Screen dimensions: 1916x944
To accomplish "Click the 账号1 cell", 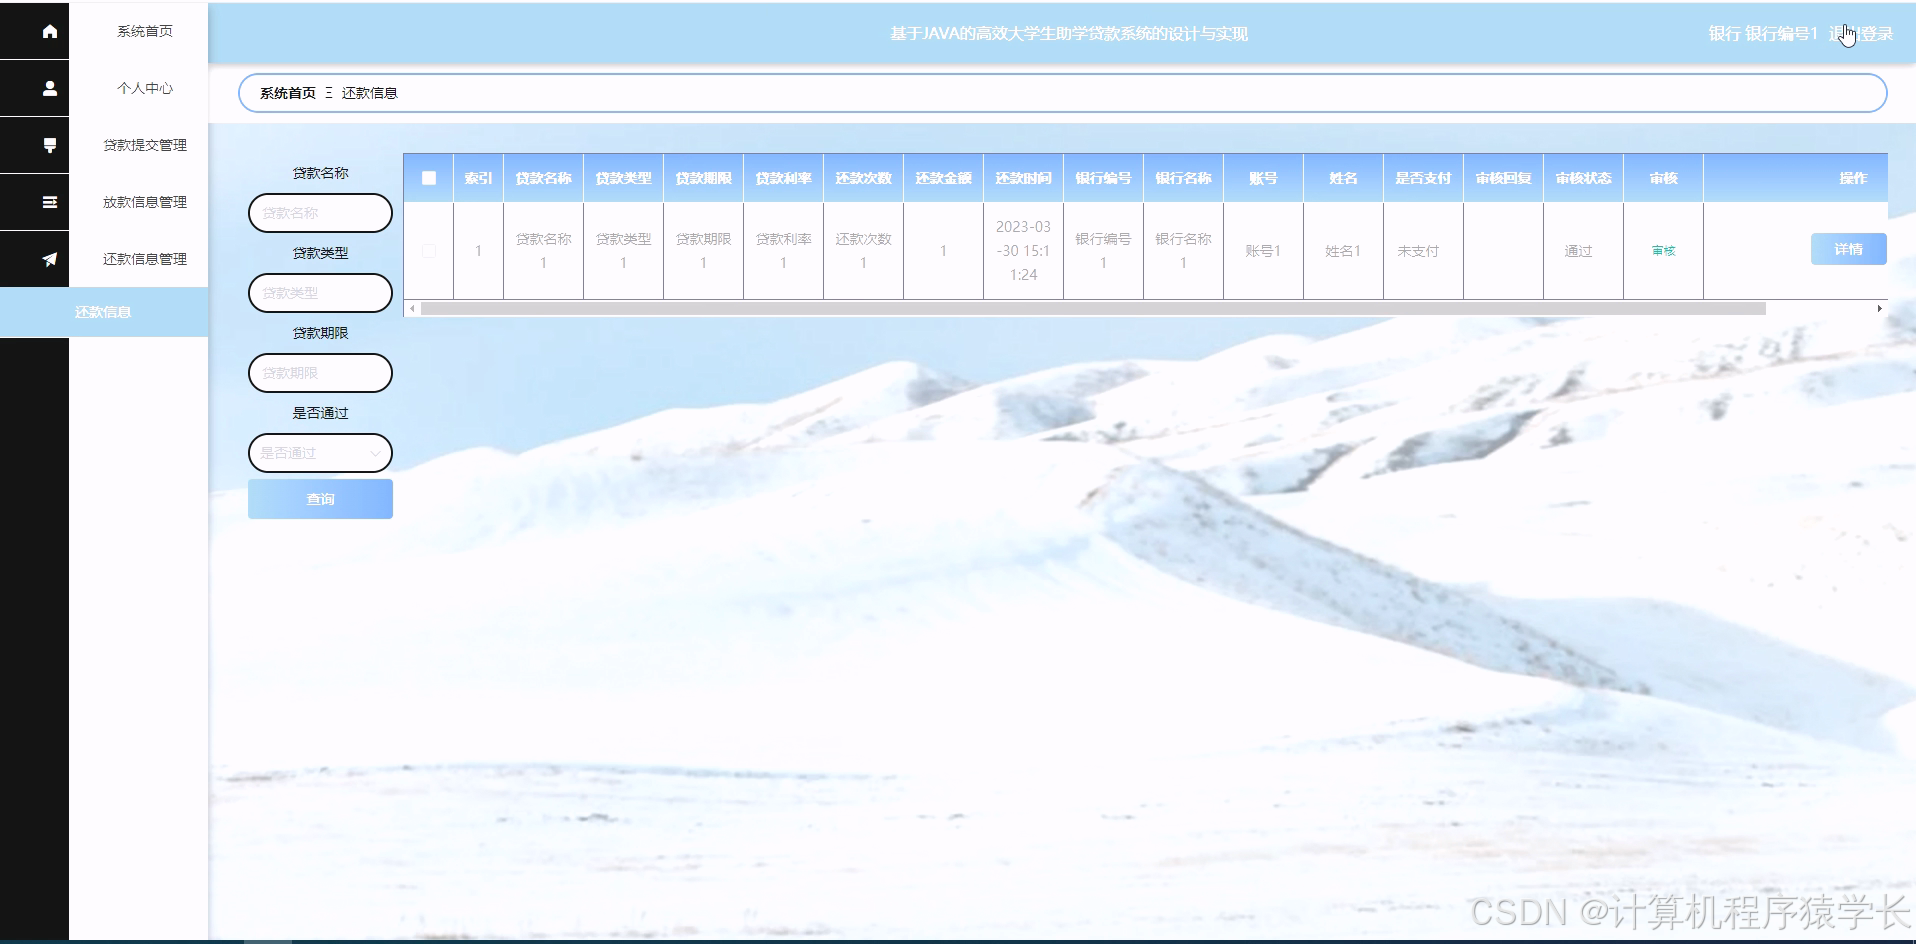I will tap(1263, 251).
